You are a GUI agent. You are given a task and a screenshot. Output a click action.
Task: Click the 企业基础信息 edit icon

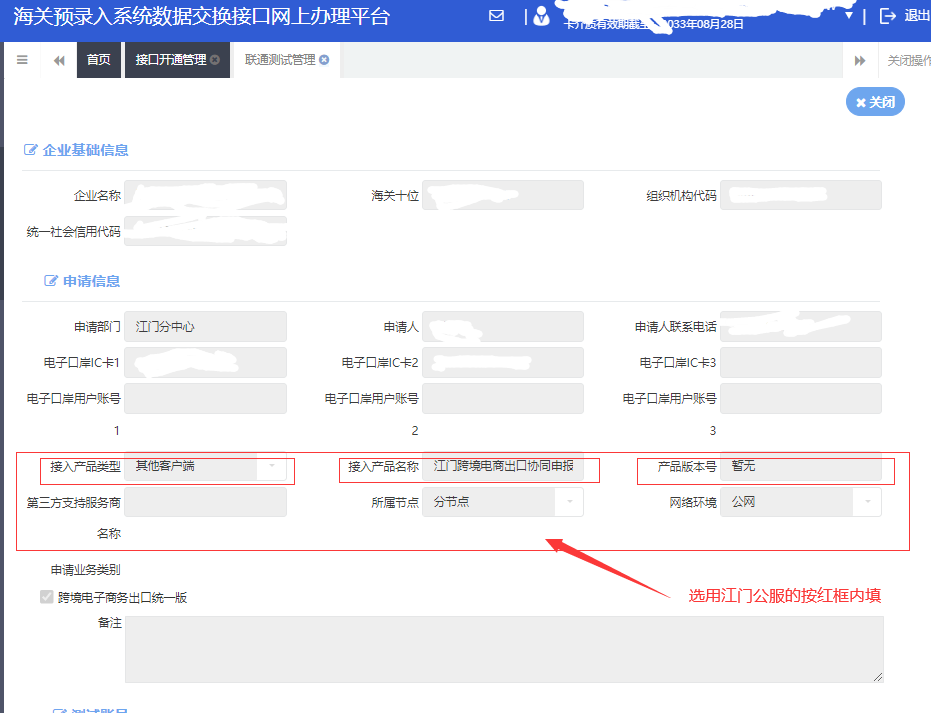[x=30, y=150]
